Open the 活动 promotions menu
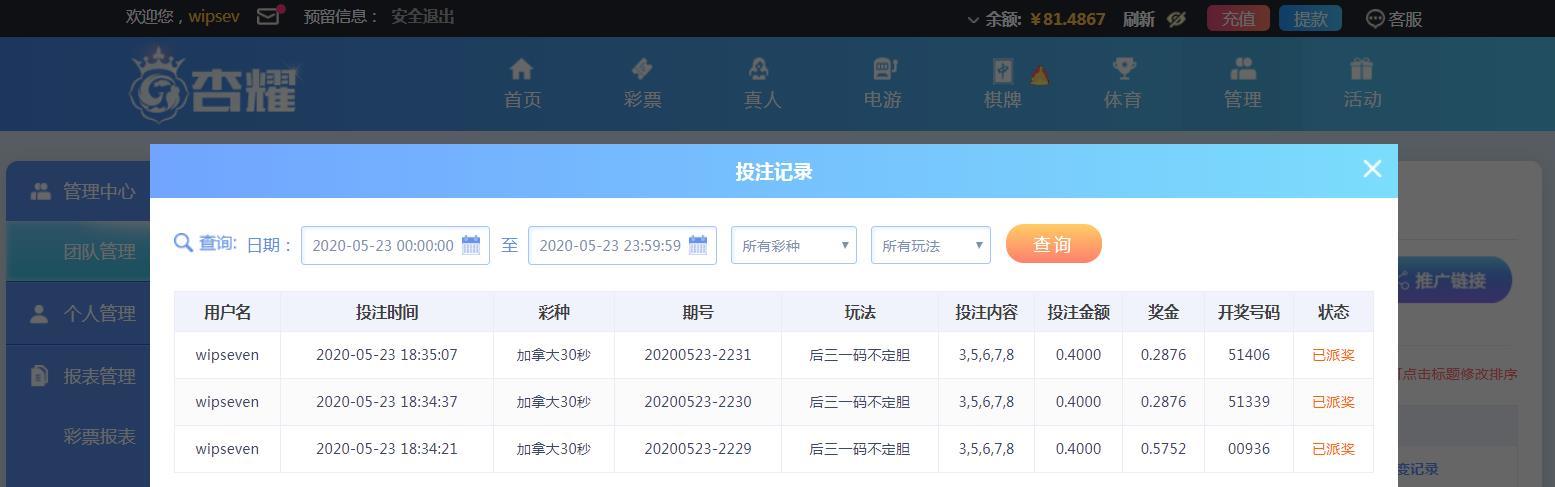 [x=1362, y=84]
